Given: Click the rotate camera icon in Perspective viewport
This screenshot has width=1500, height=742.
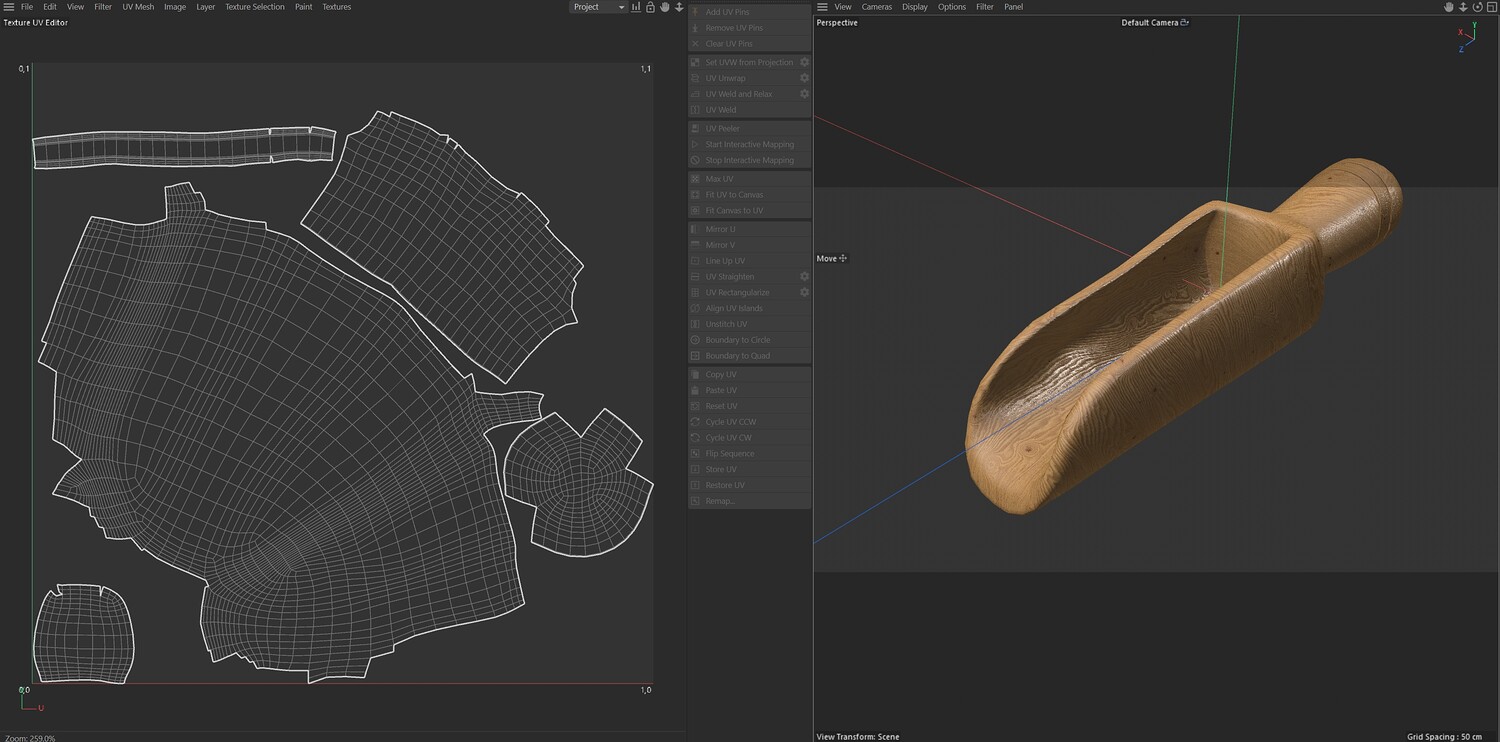Looking at the screenshot, I should click(x=1477, y=7).
